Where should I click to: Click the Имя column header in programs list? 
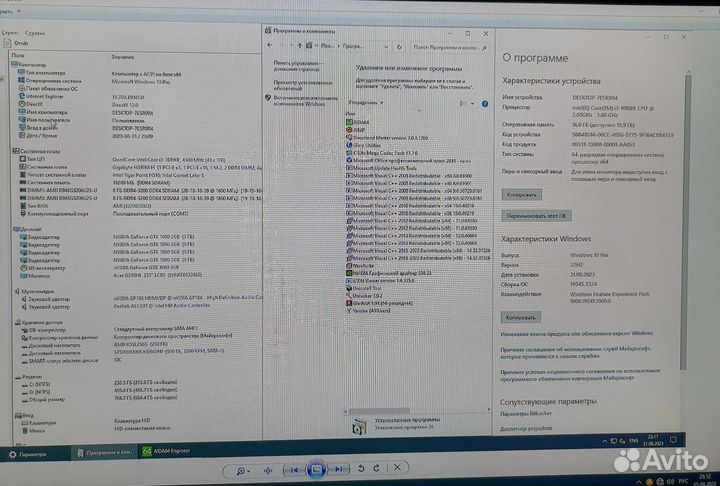coord(350,113)
